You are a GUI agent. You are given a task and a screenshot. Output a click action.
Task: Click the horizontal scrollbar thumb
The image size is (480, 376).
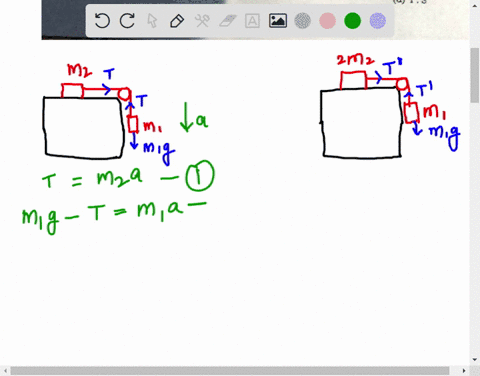click(230, 371)
